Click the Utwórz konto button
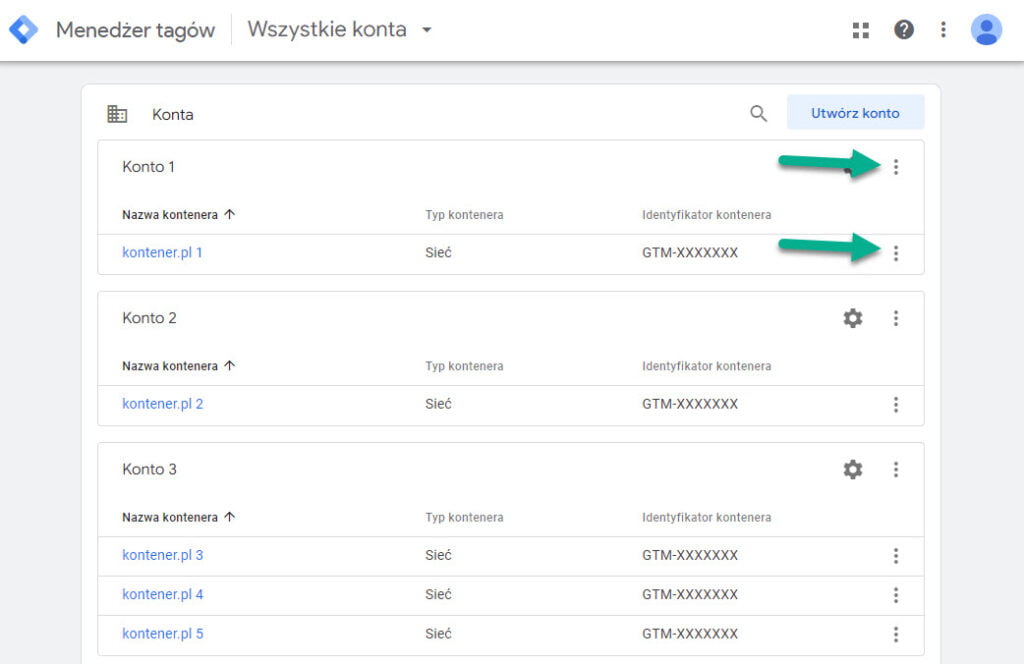The image size is (1024, 664). (x=856, y=113)
